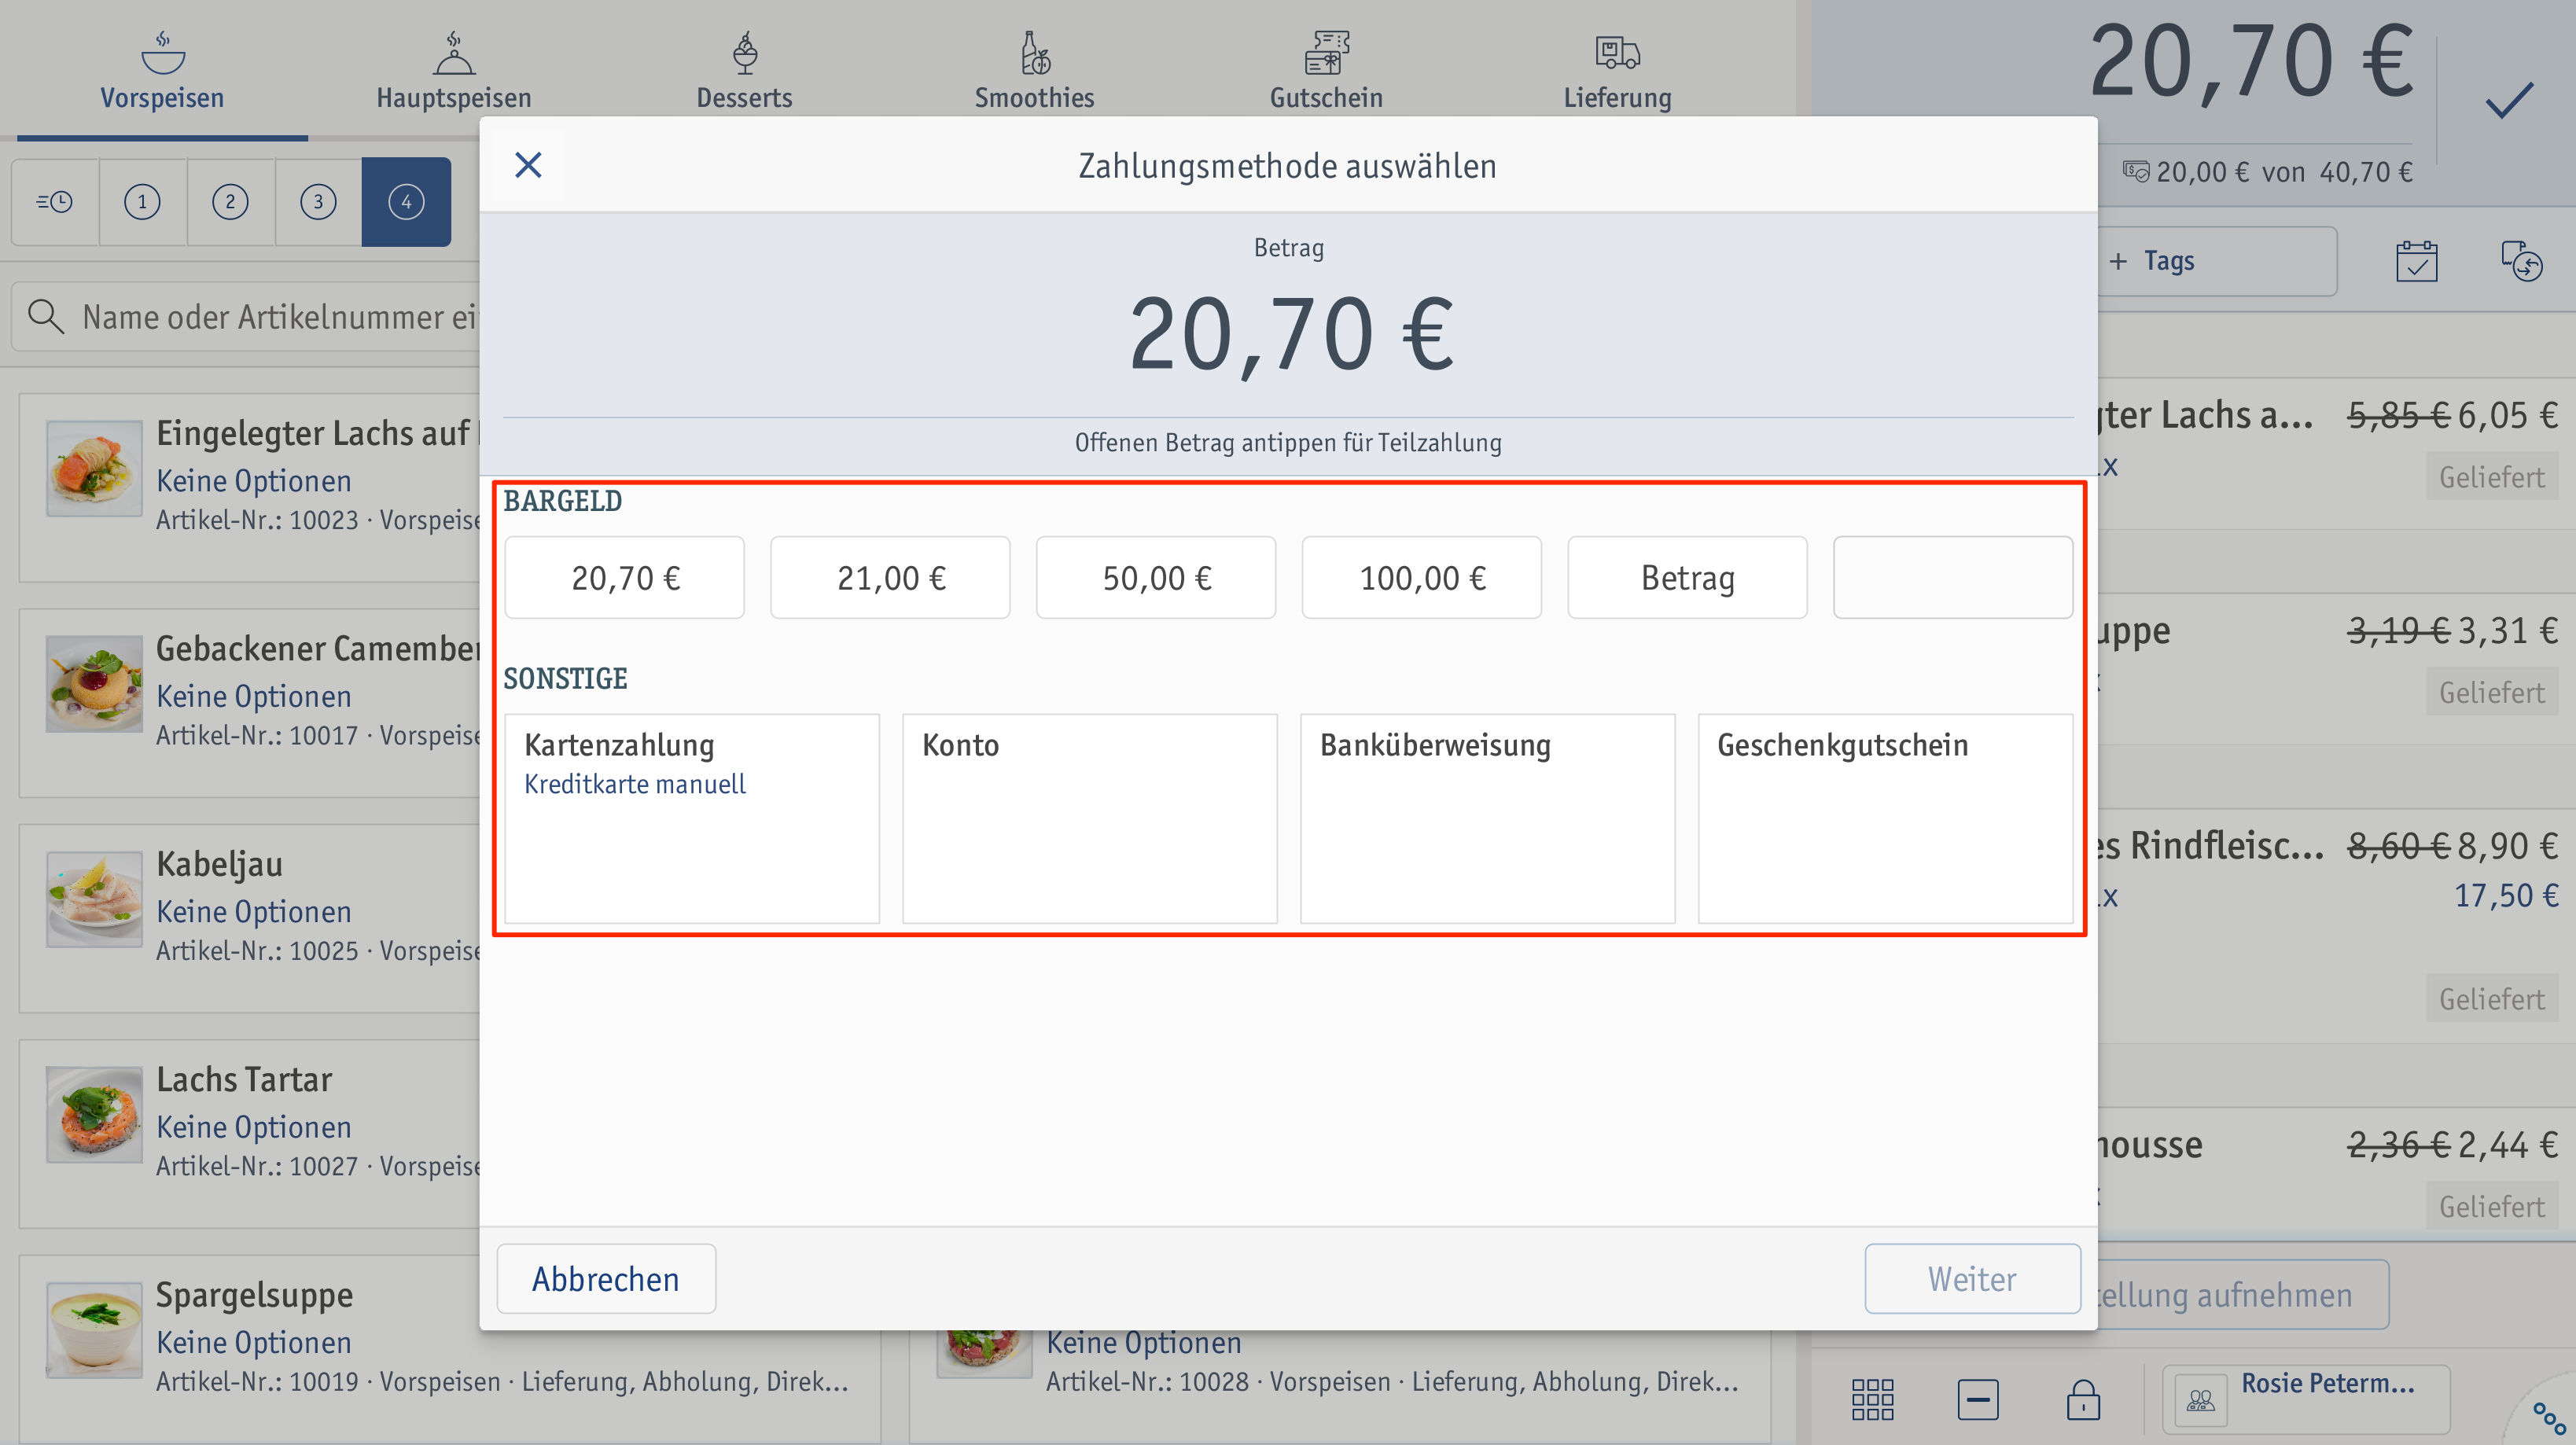Select the Smoothies category
Screen dimensions: 2576x1445
[x=1034, y=70]
